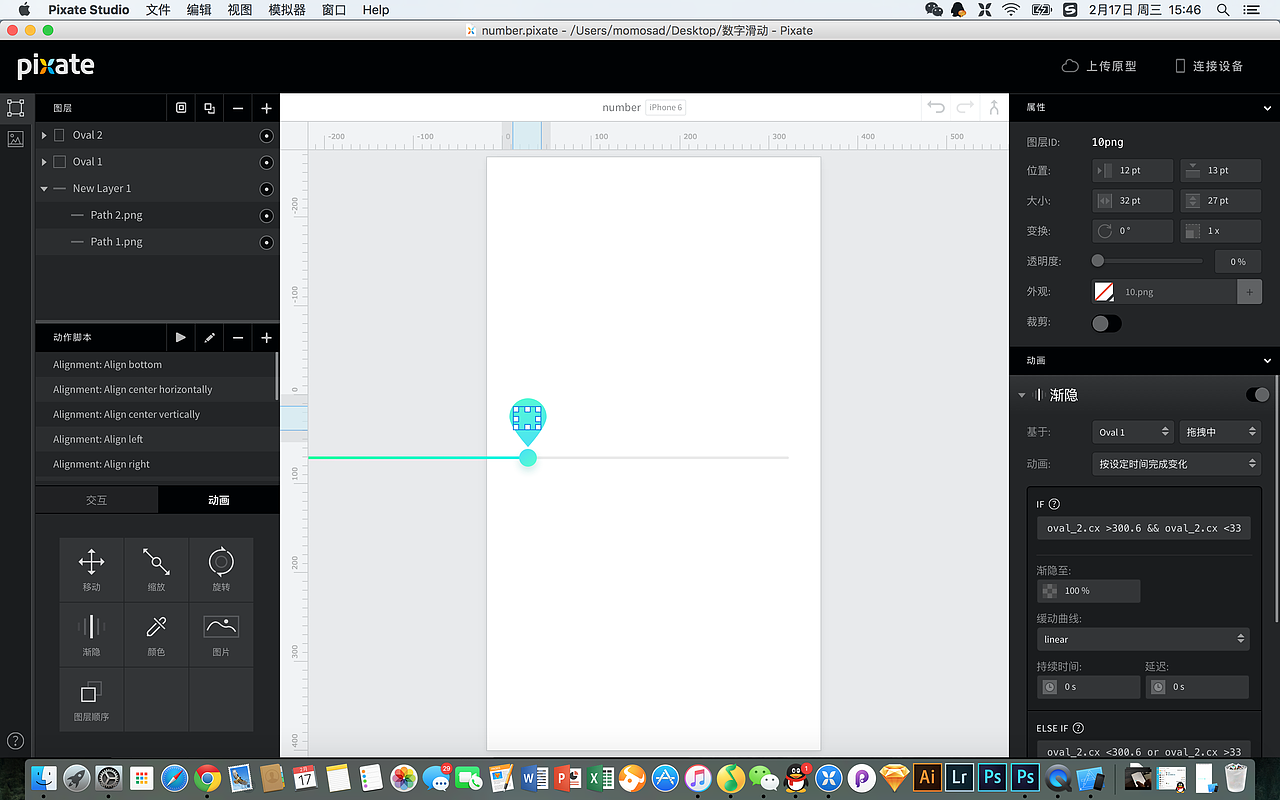This screenshot has height=800, width=1280.
Task: Switch to the 交互 tab
Action: [x=96, y=499]
